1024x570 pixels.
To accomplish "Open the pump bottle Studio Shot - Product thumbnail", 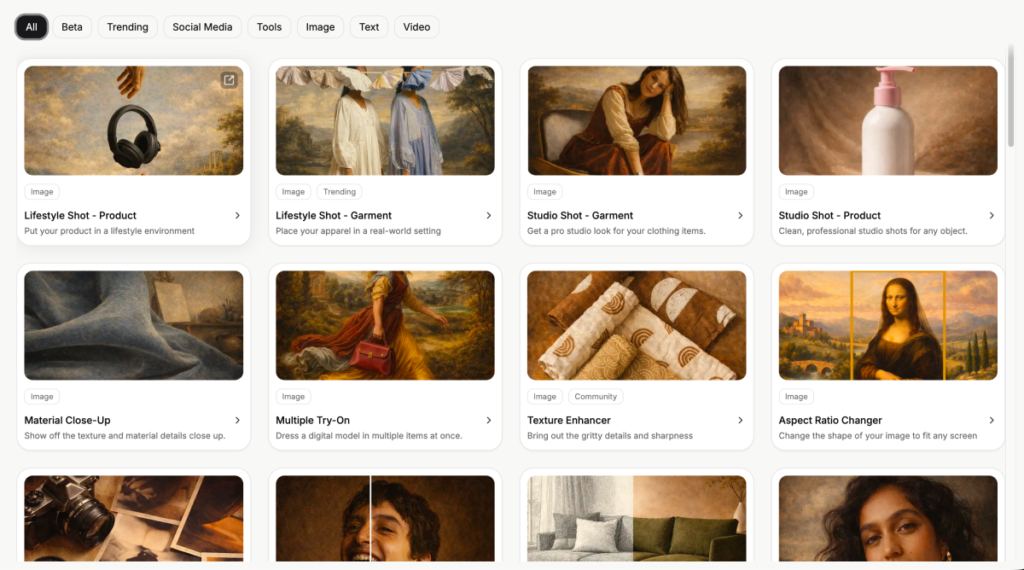I will click(x=888, y=120).
